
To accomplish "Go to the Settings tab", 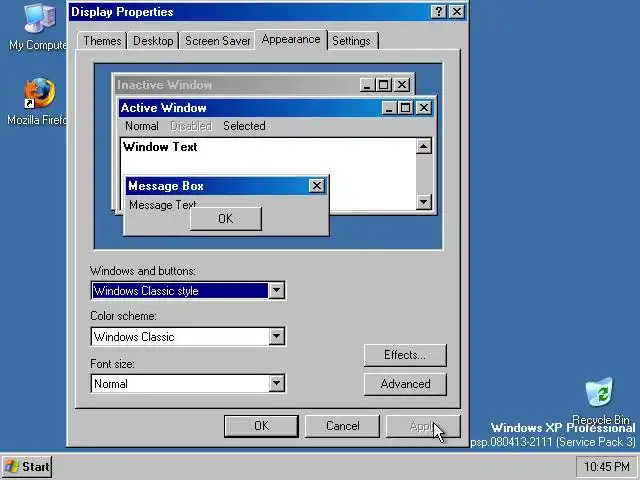I will 351,41.
